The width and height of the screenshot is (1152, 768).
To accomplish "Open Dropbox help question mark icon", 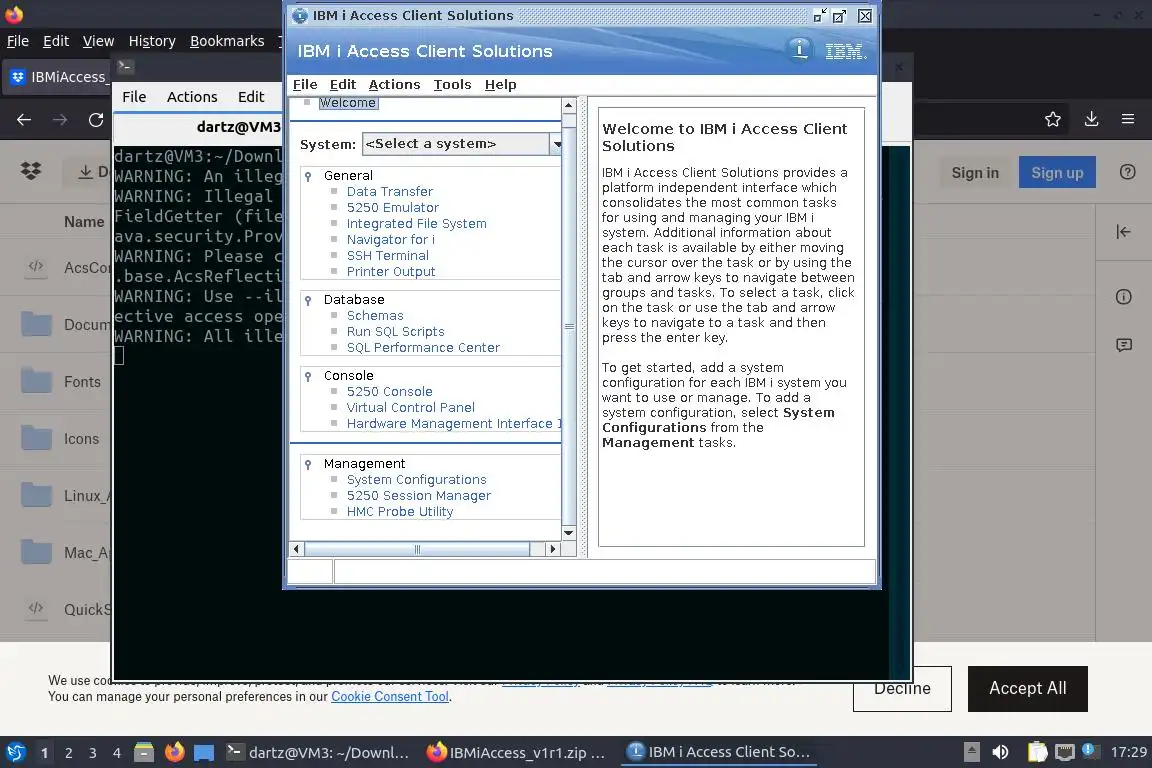I will point(1127,172).
